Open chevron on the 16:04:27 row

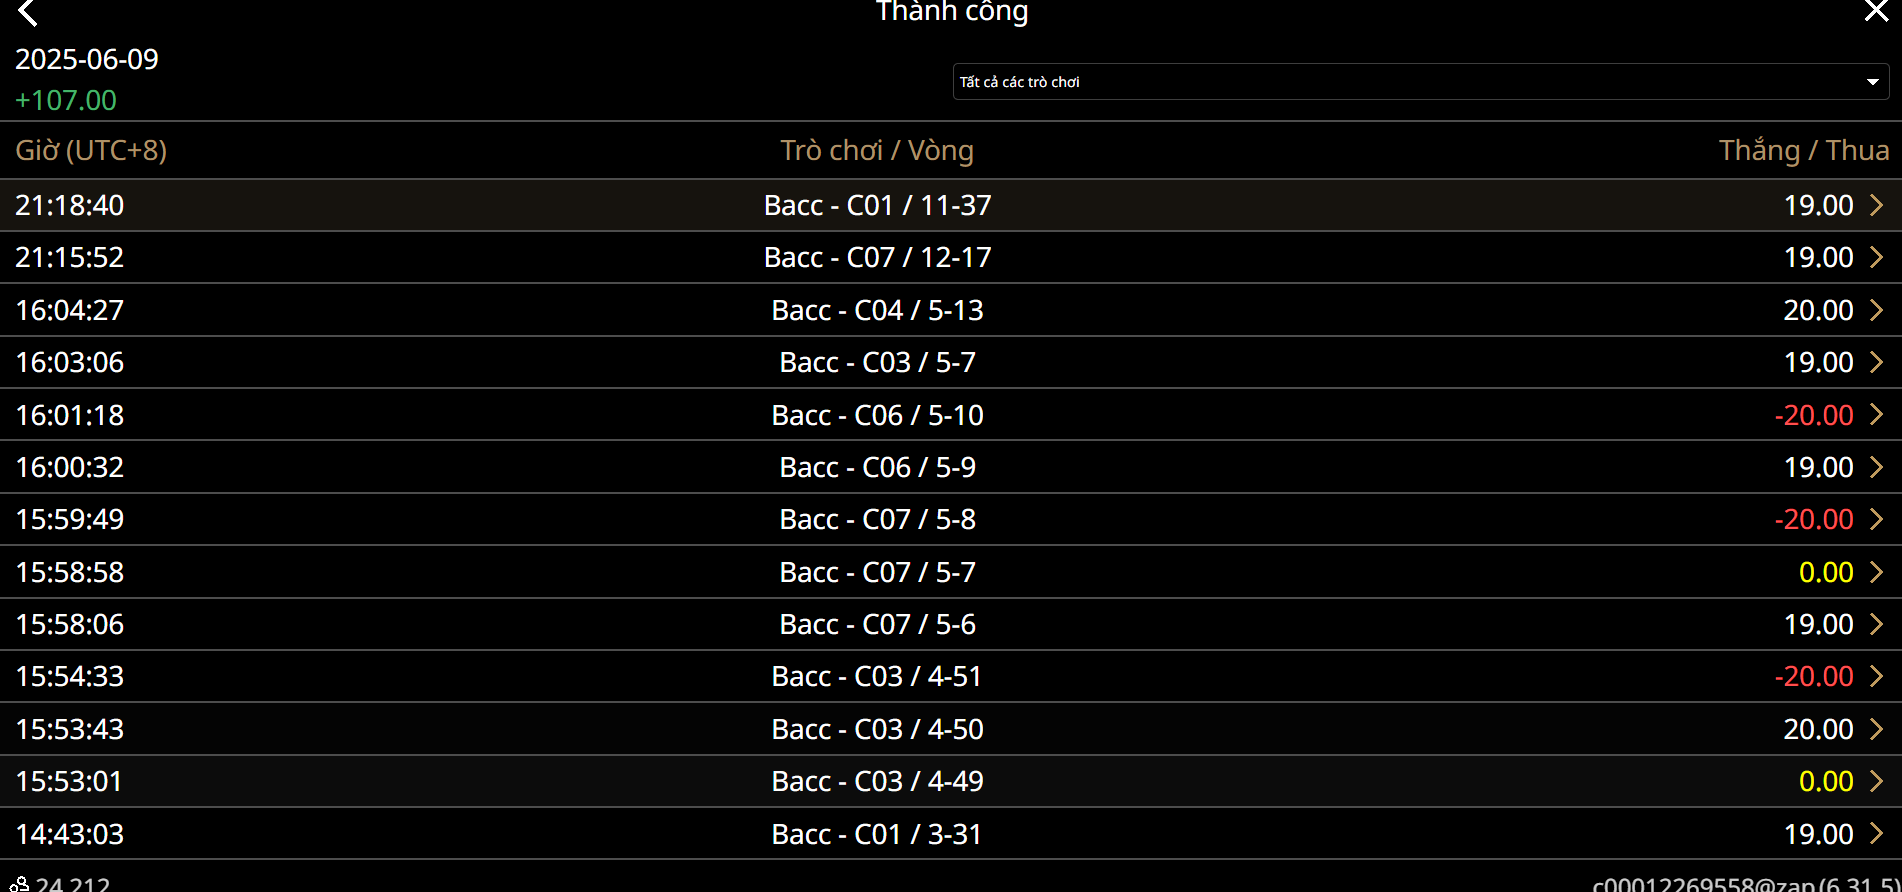pyautogui.click(x=1876, y=310)
